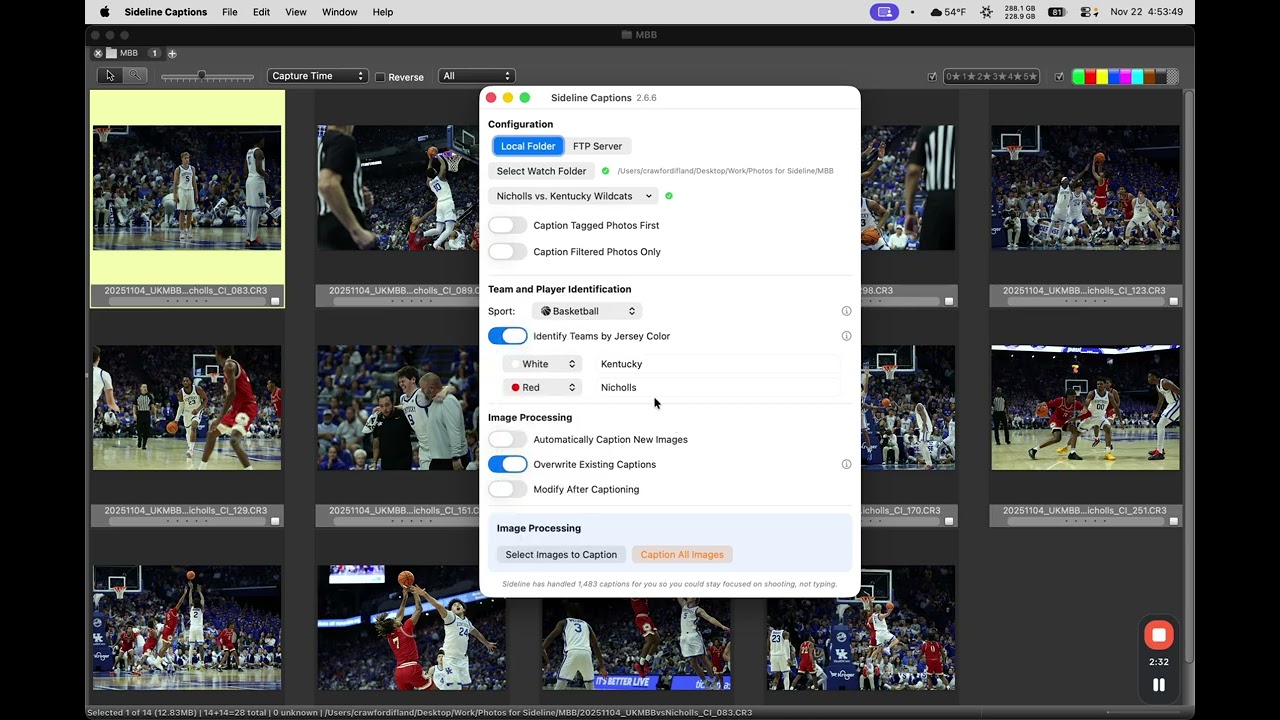Turn off Overwrite Existing Captions
This screenshot has height=720, width=1280.
507,464
